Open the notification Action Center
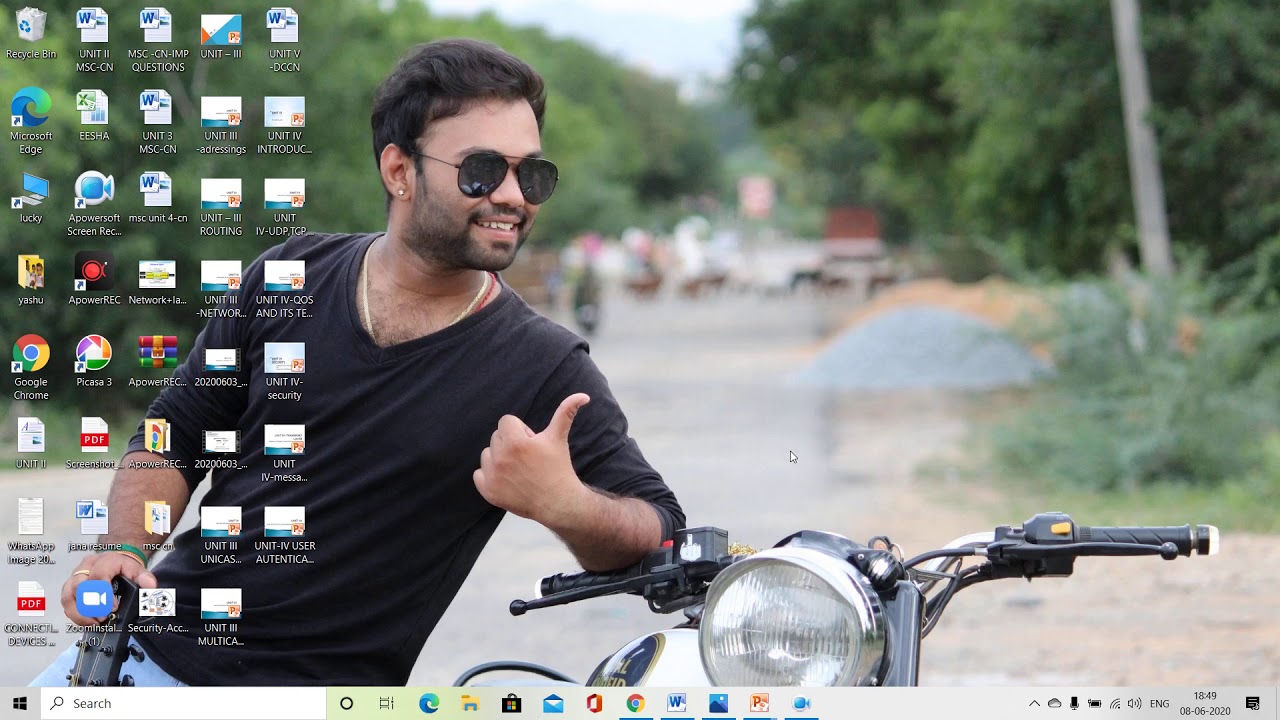This screenshot has height=720, width=1280. (1253, 704)
